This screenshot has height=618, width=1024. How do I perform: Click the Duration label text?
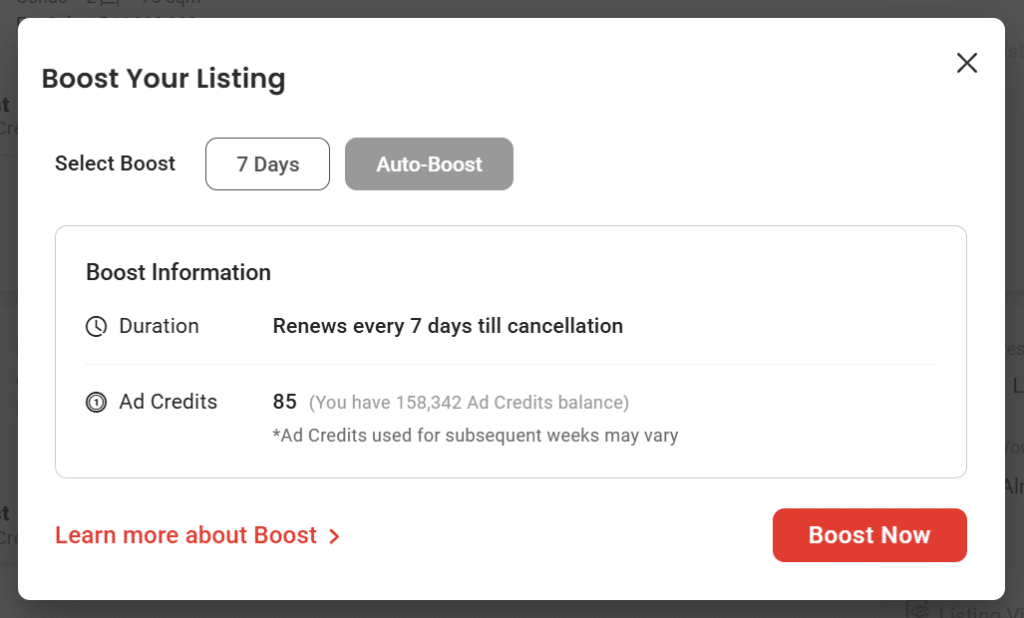(x=159, y=326)
